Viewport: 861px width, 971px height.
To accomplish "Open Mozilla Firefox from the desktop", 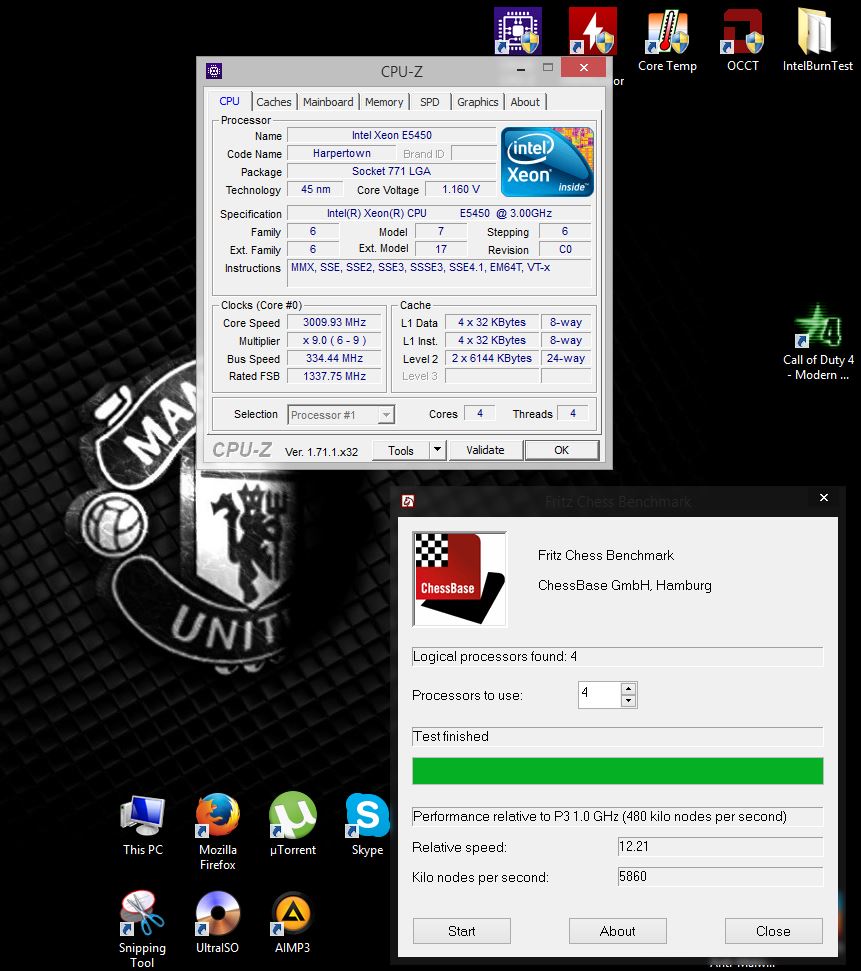I will [x=217, y=818].
